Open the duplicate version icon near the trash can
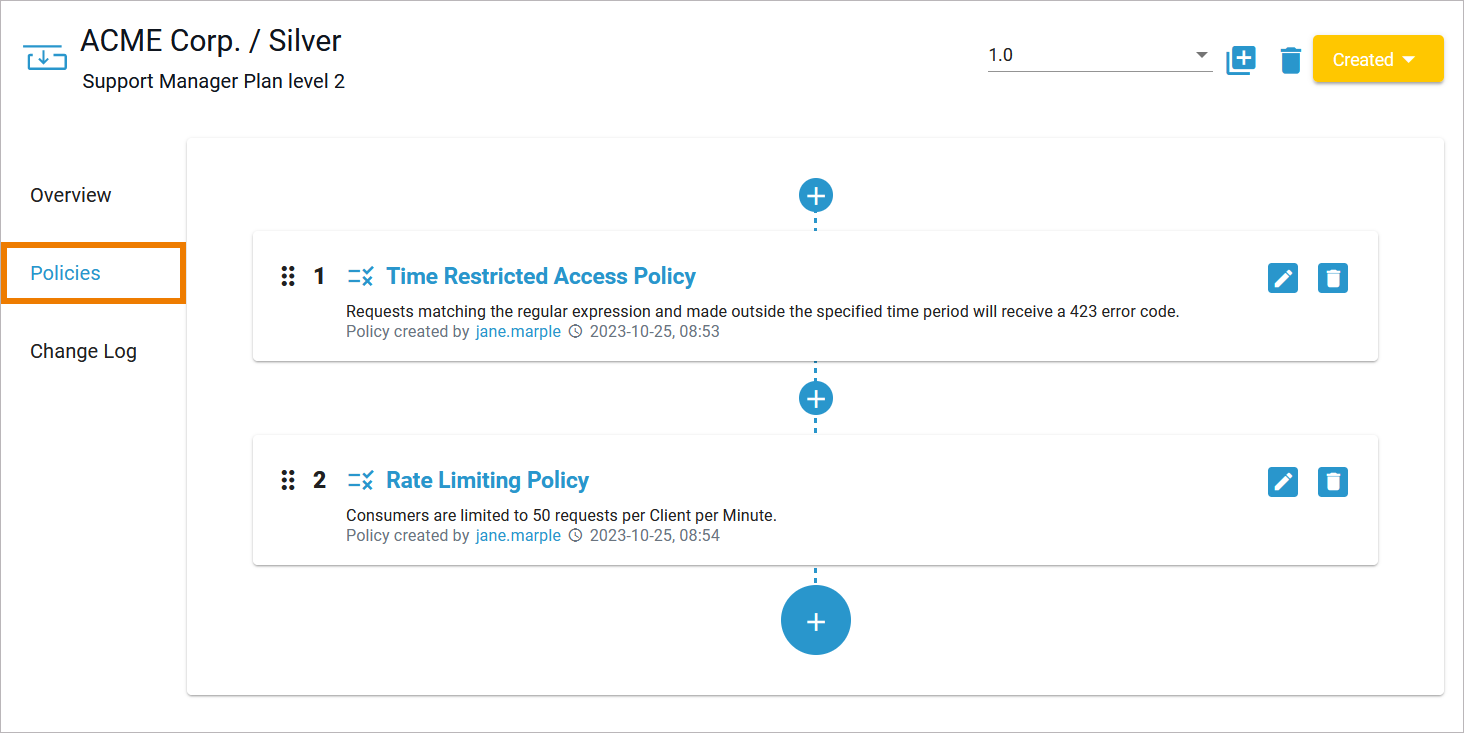 pyautogui.click(x=1240, y=60)
